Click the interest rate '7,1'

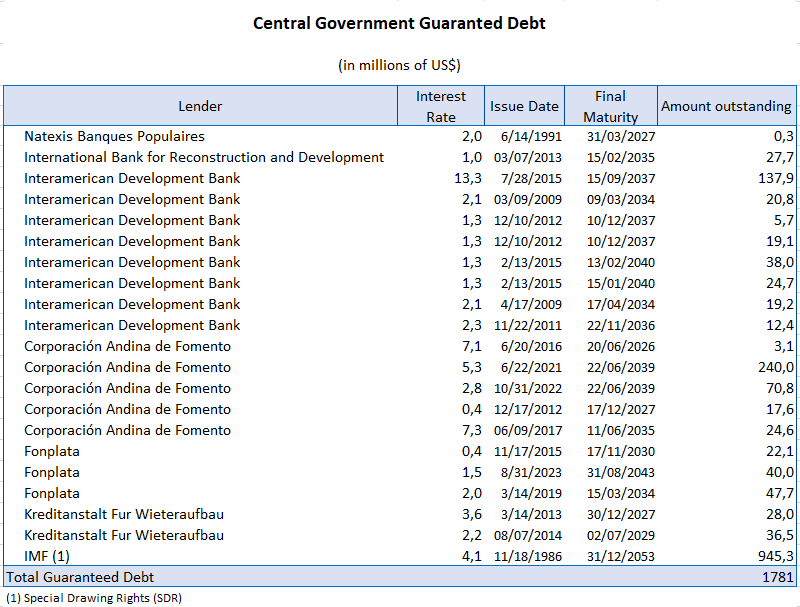(472, 346)
